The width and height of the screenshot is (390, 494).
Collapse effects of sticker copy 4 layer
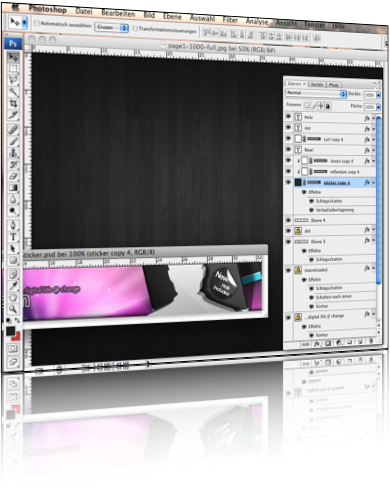click(373, 182)
